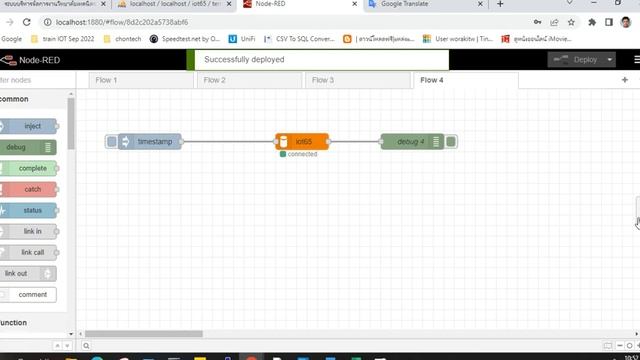640x360 pixels.
Task: Click the horizontal workspace scrollbar thumb
Action: tap(144, 334)
